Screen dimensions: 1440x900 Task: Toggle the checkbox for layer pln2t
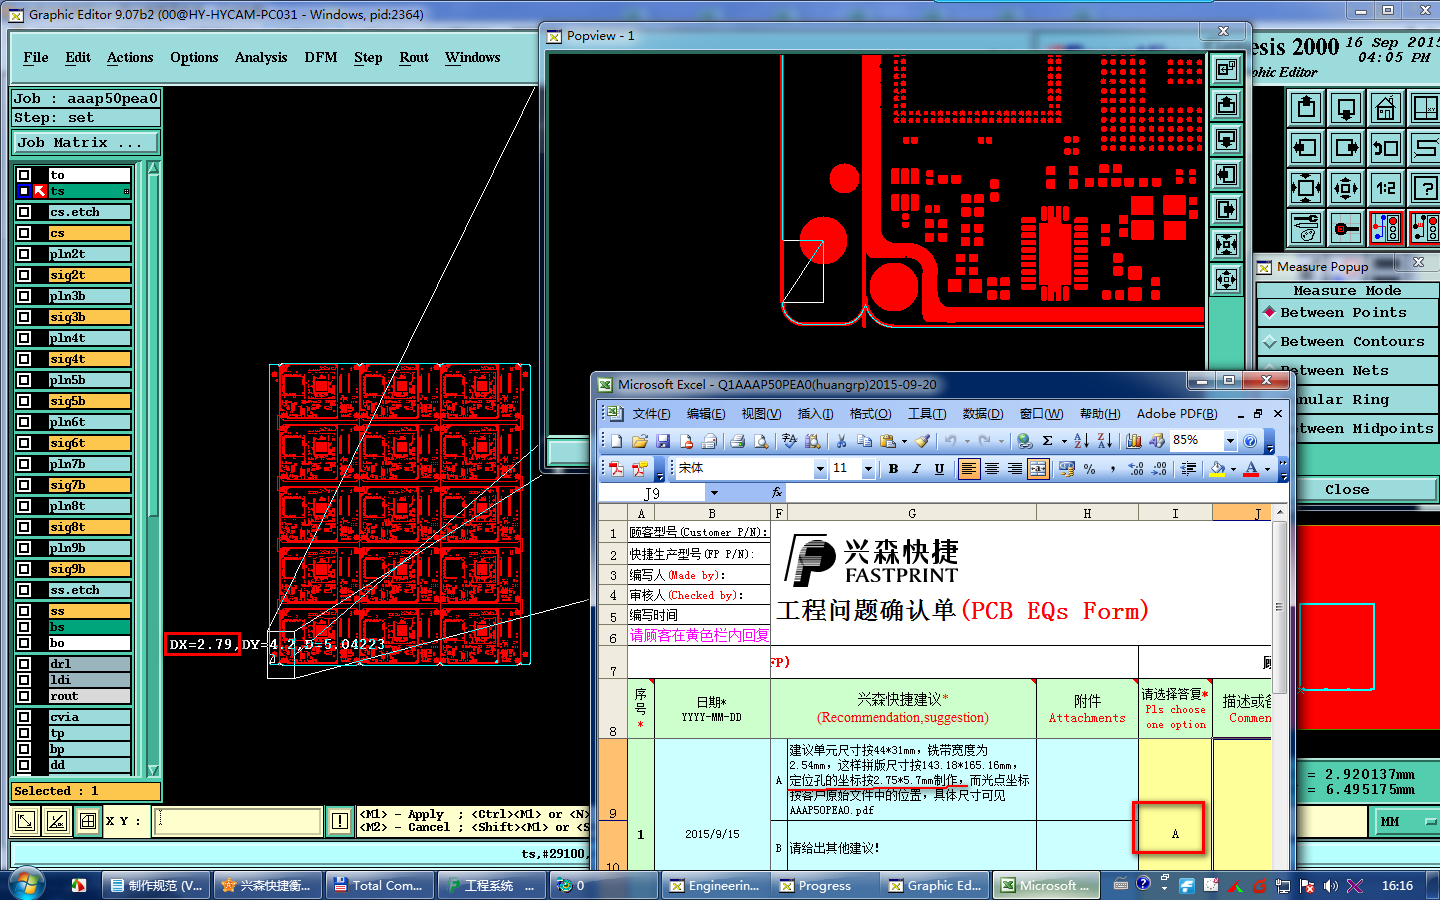24,254
